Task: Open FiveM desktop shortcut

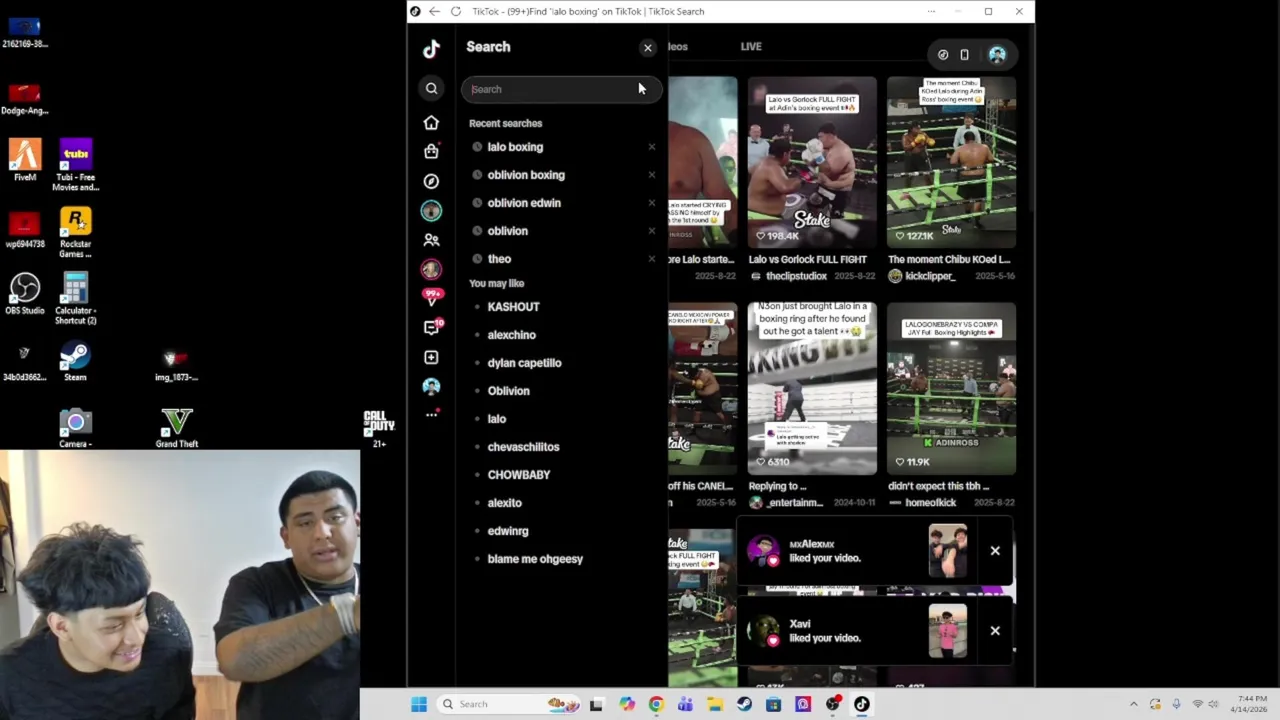Action: 25,160
